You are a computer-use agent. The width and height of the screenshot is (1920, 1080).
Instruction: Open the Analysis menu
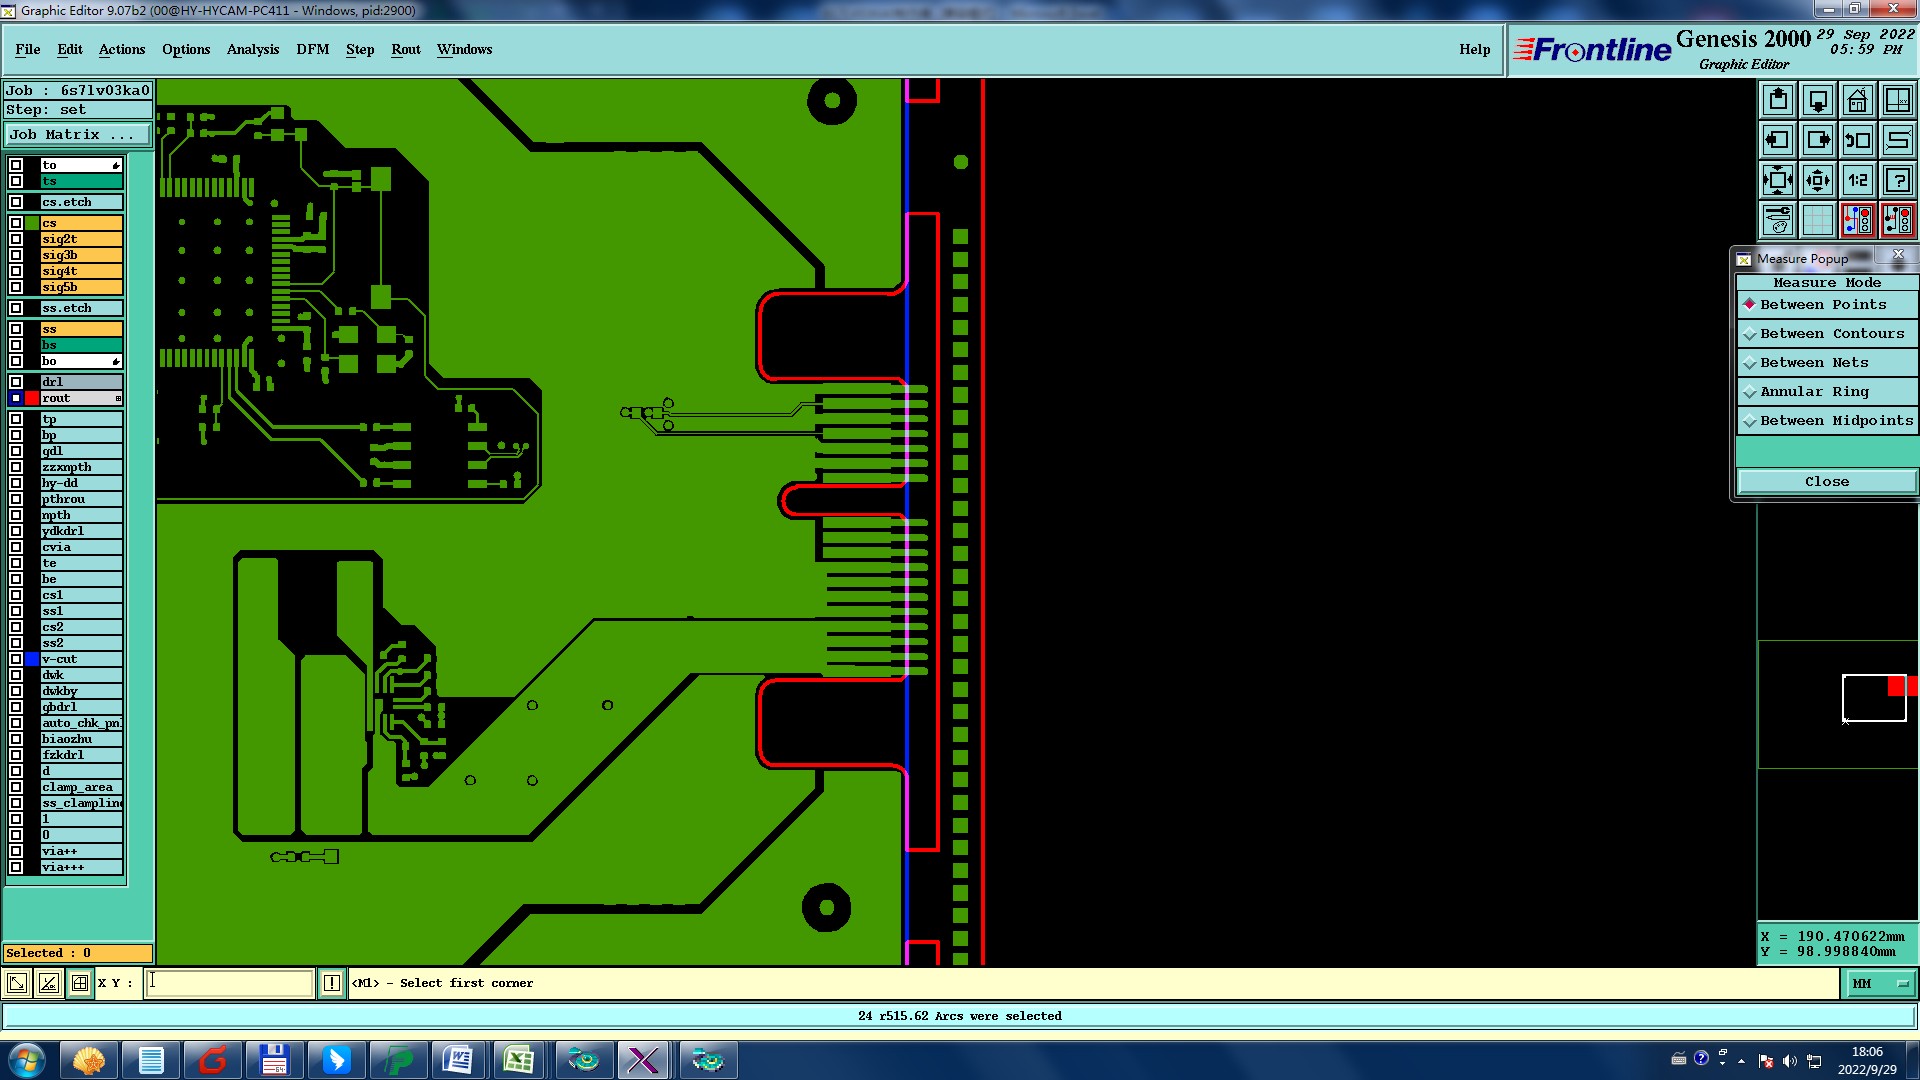pos(252,49)
